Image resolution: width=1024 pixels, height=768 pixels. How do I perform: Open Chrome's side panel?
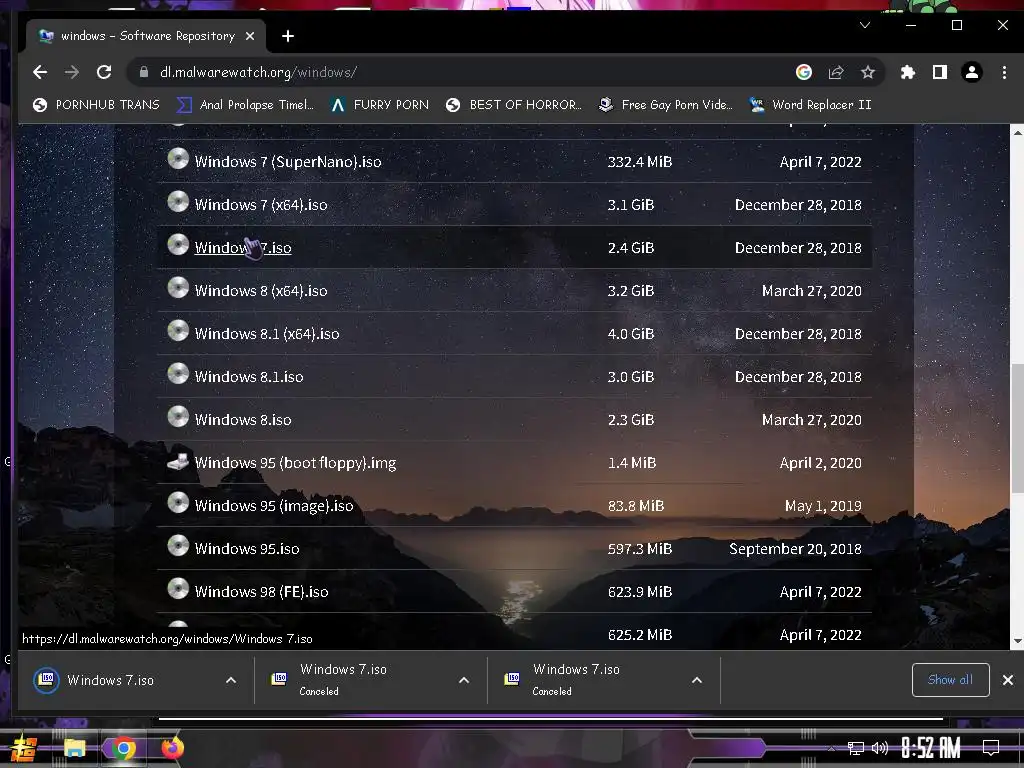pos(940,72)
